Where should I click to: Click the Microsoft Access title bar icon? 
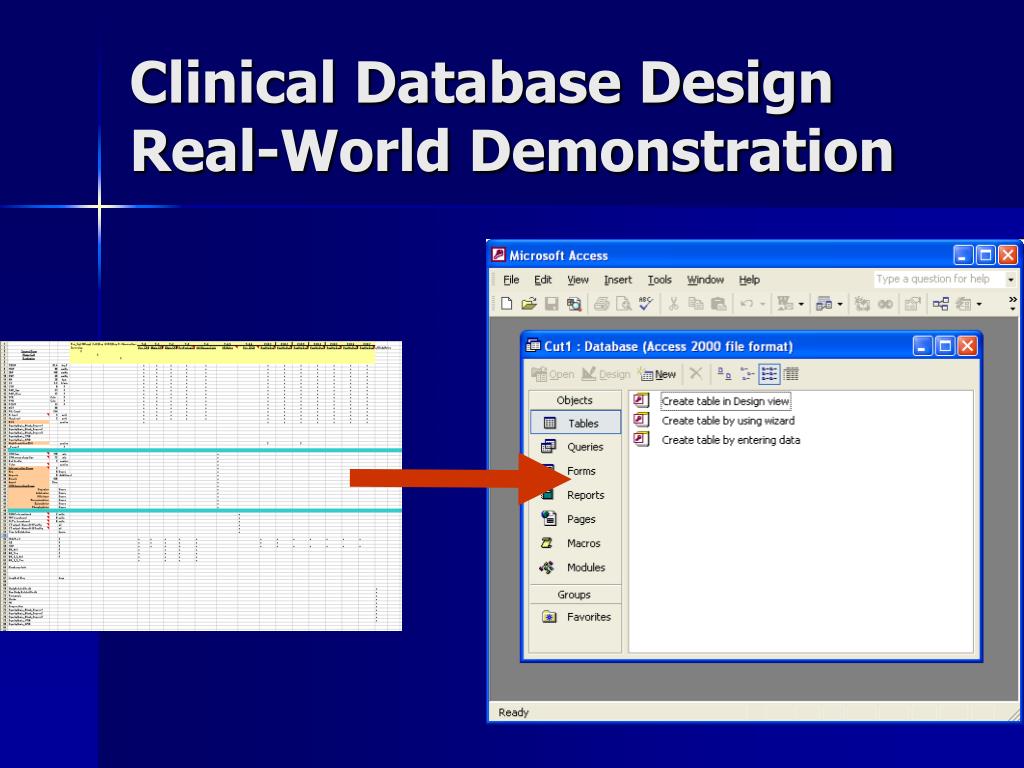point(499,255)
